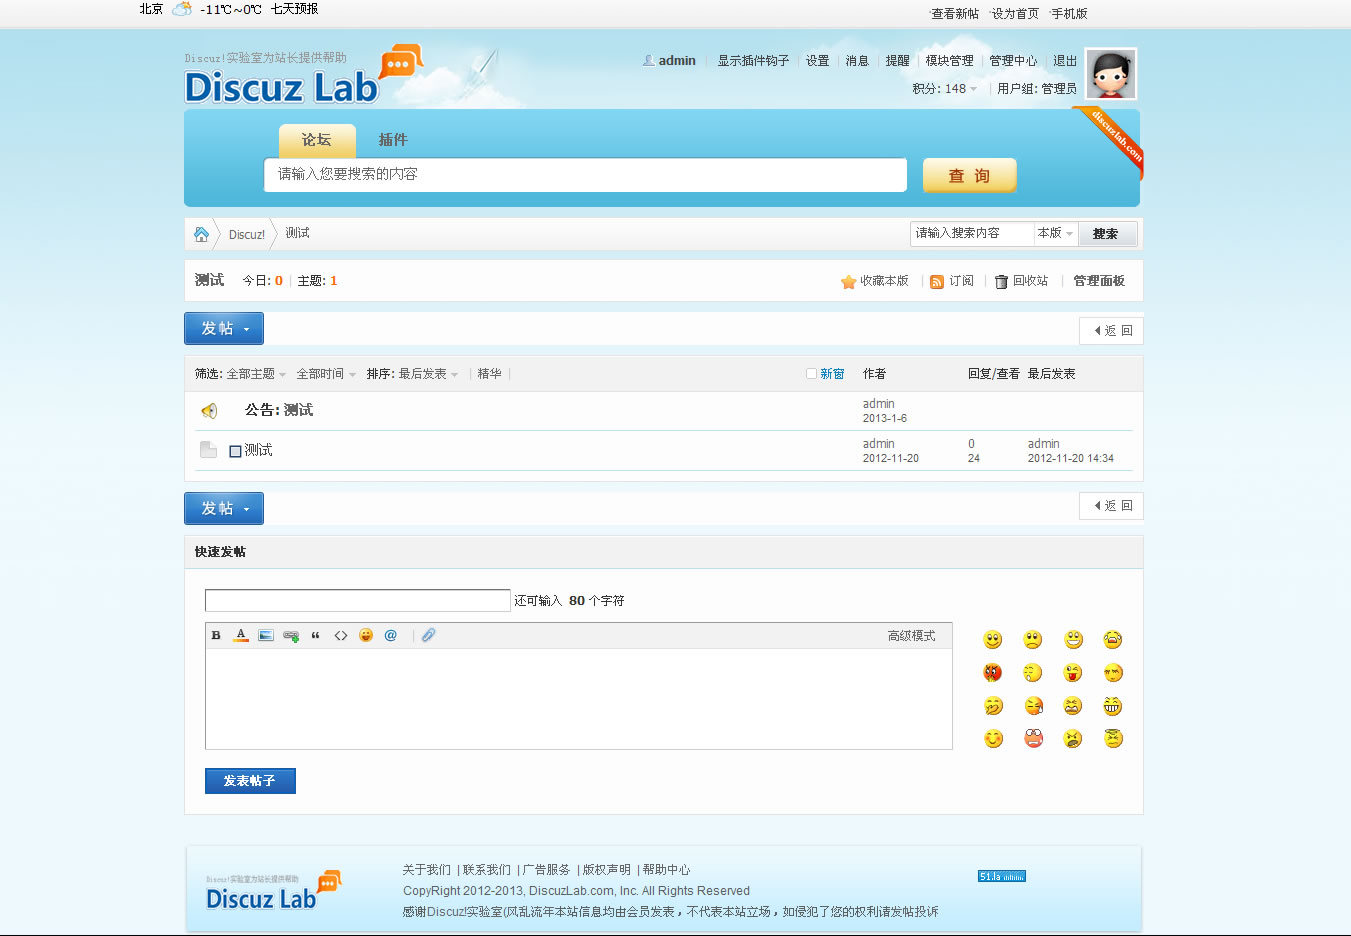
Task: Click inside the quick post message text area
Action: coord(579,698)
